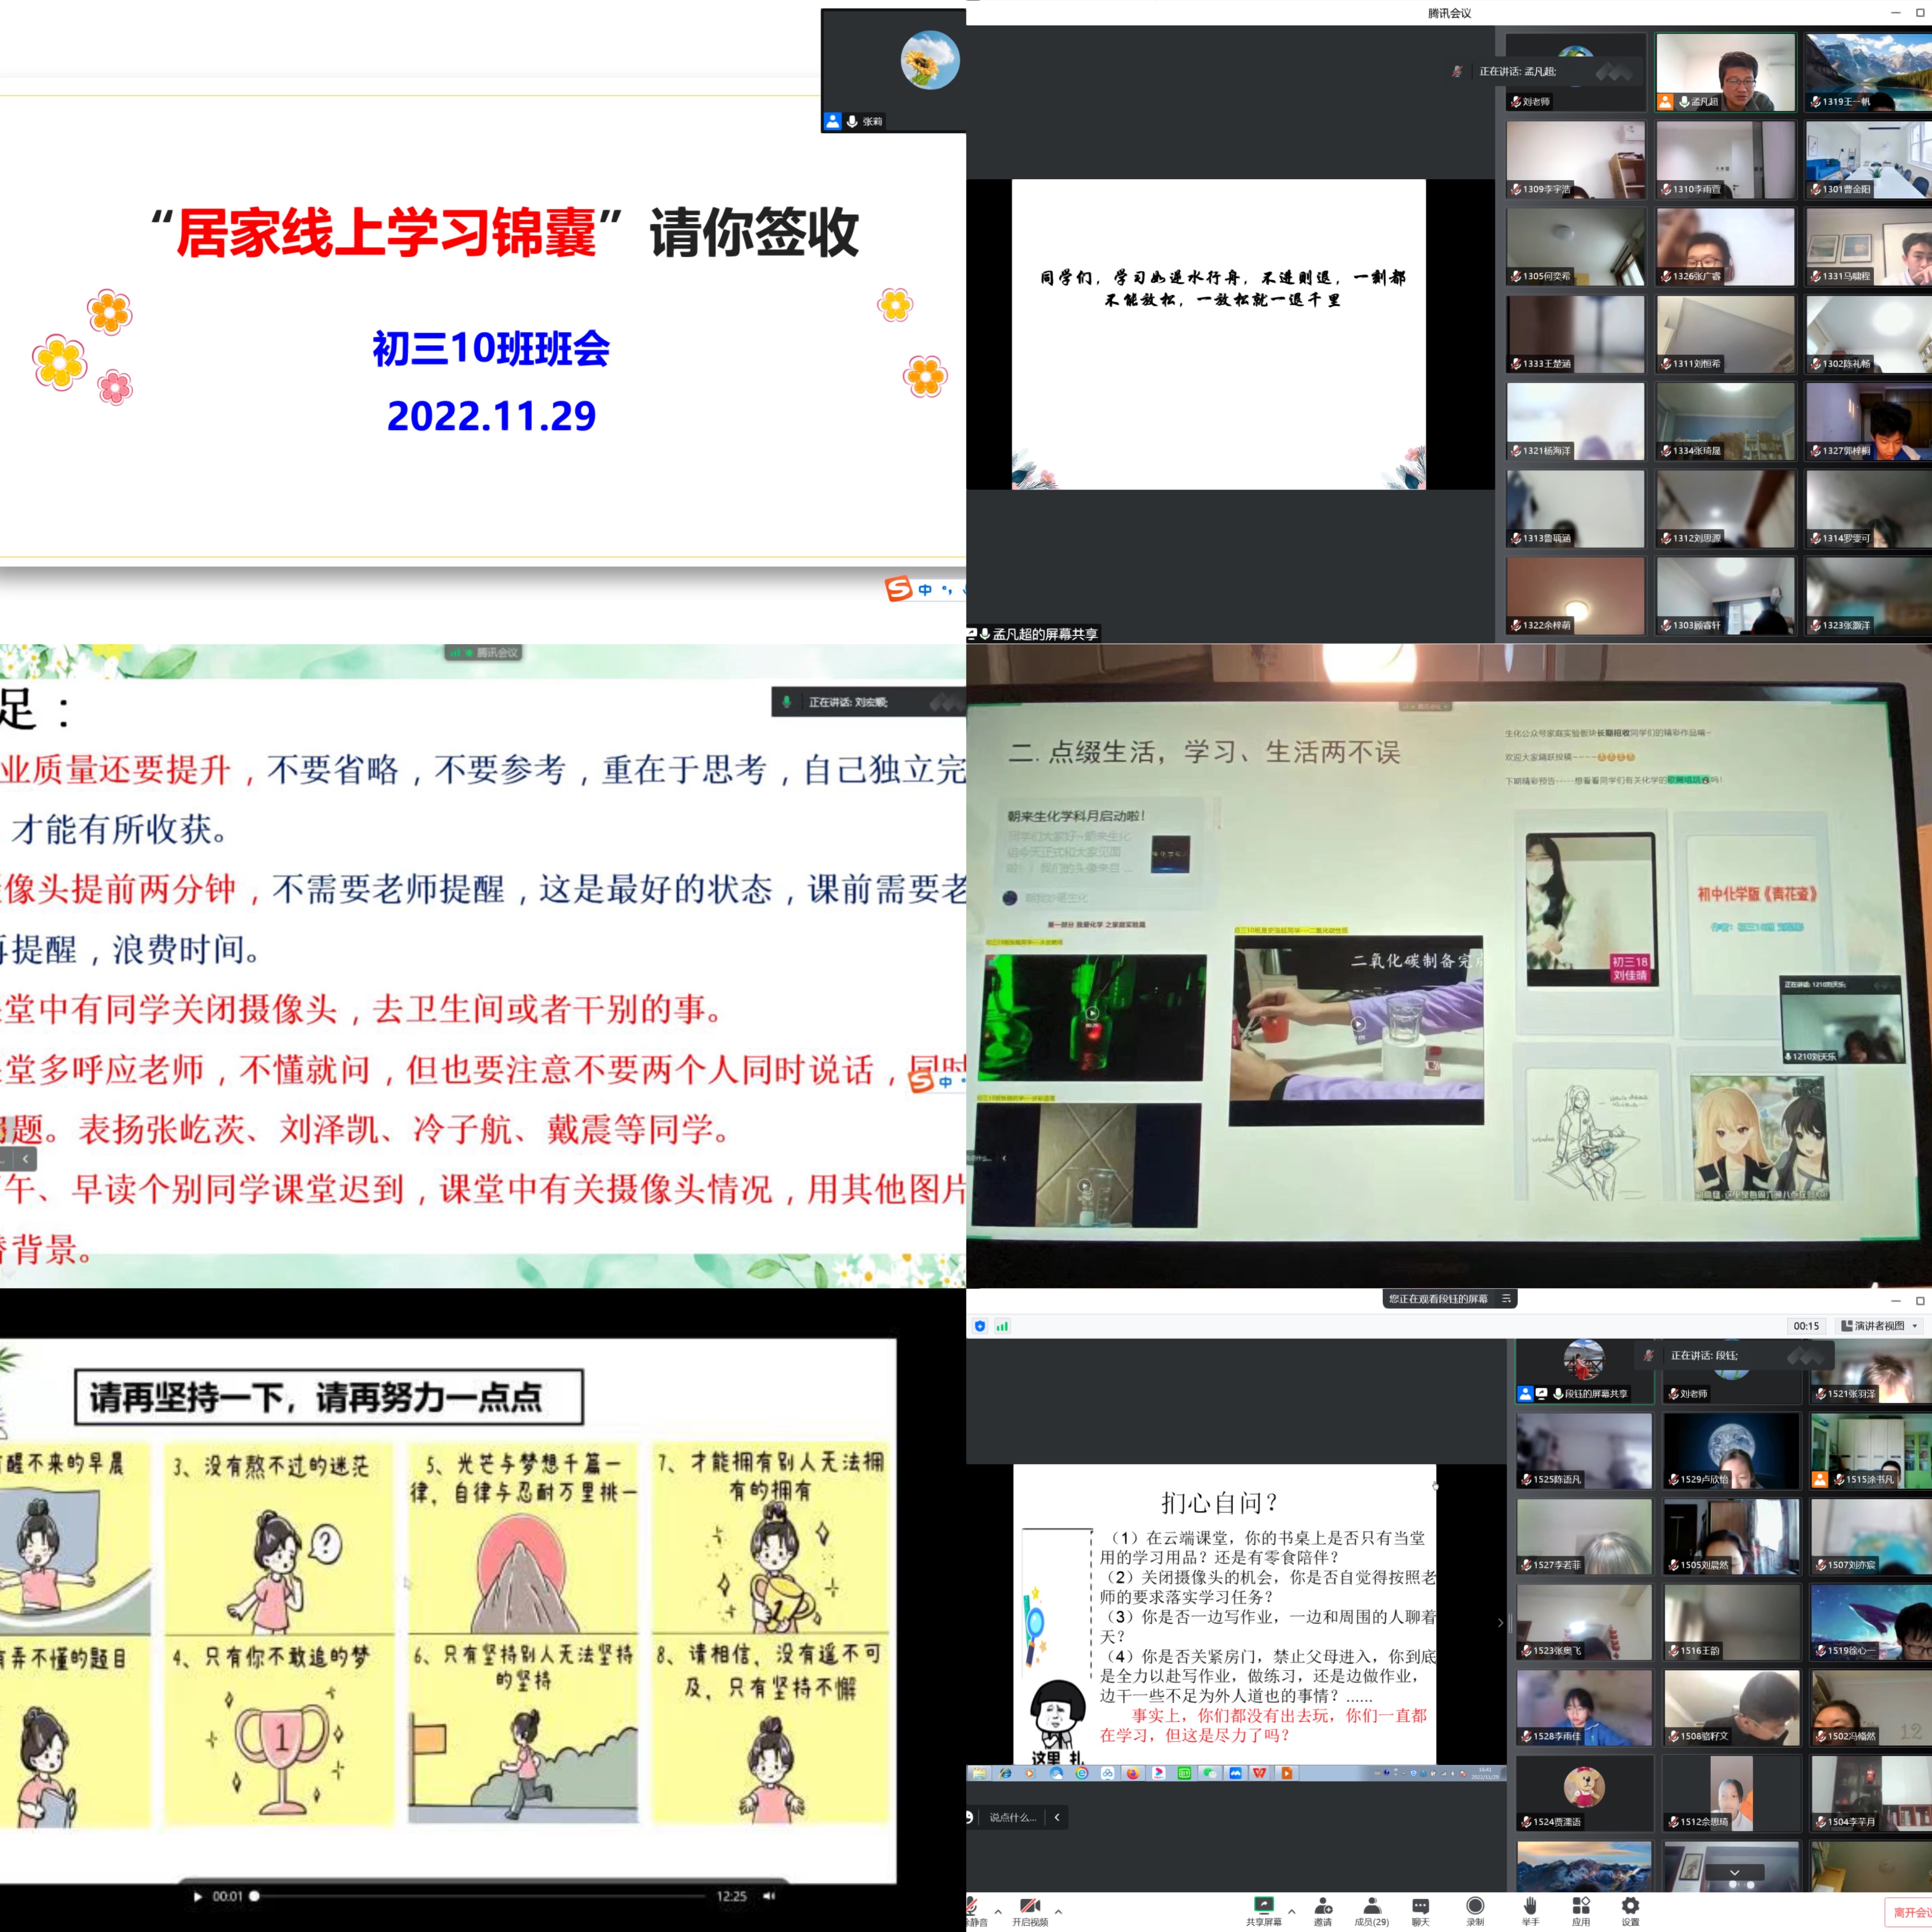Open the menu beside 您正在观看段钰的屏幕
Viewport: 1932px width, 1932px height.
(x=1506, y=1299)
